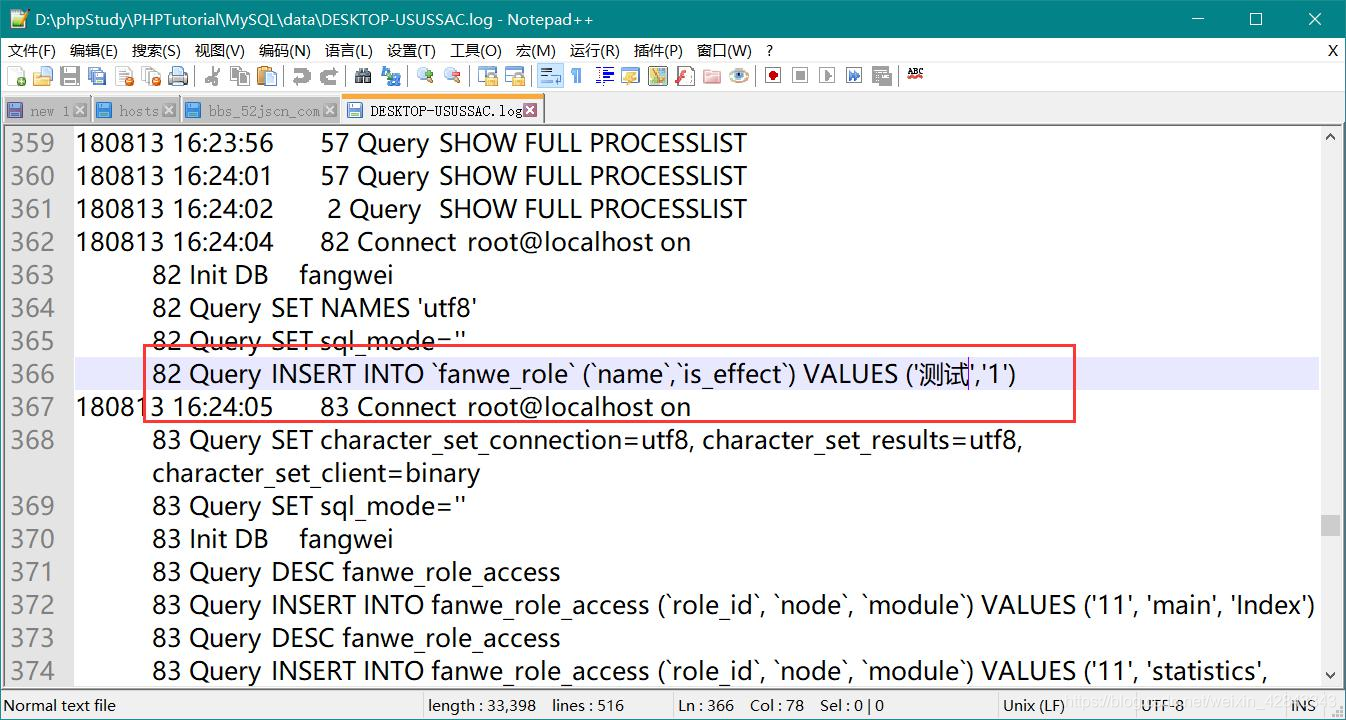The image size is (1346, 720).
Task: Open the 视图(V) menu
Action: point(219,50)
